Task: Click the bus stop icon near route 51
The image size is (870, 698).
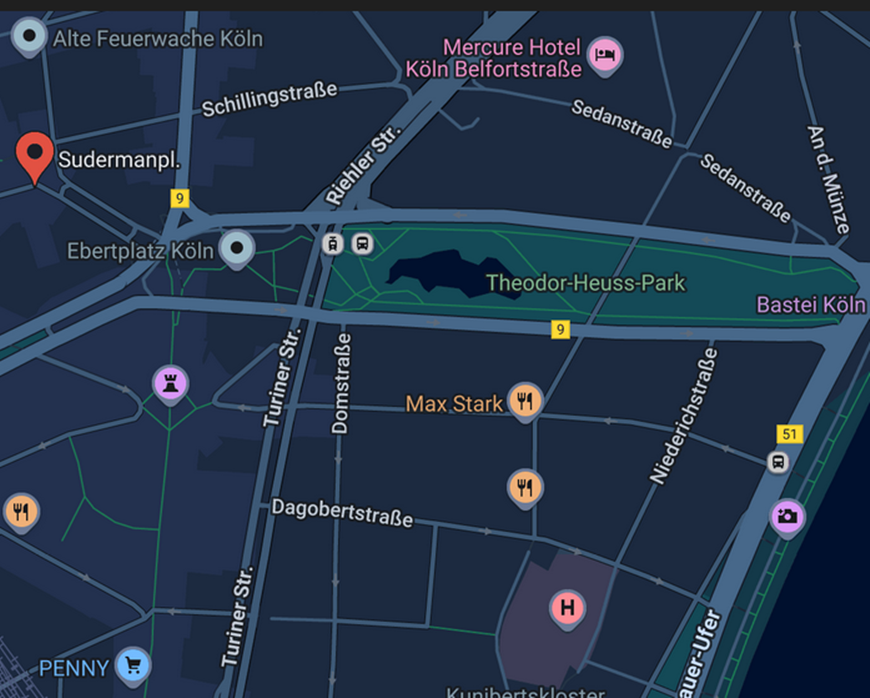Action: [778, 462]
